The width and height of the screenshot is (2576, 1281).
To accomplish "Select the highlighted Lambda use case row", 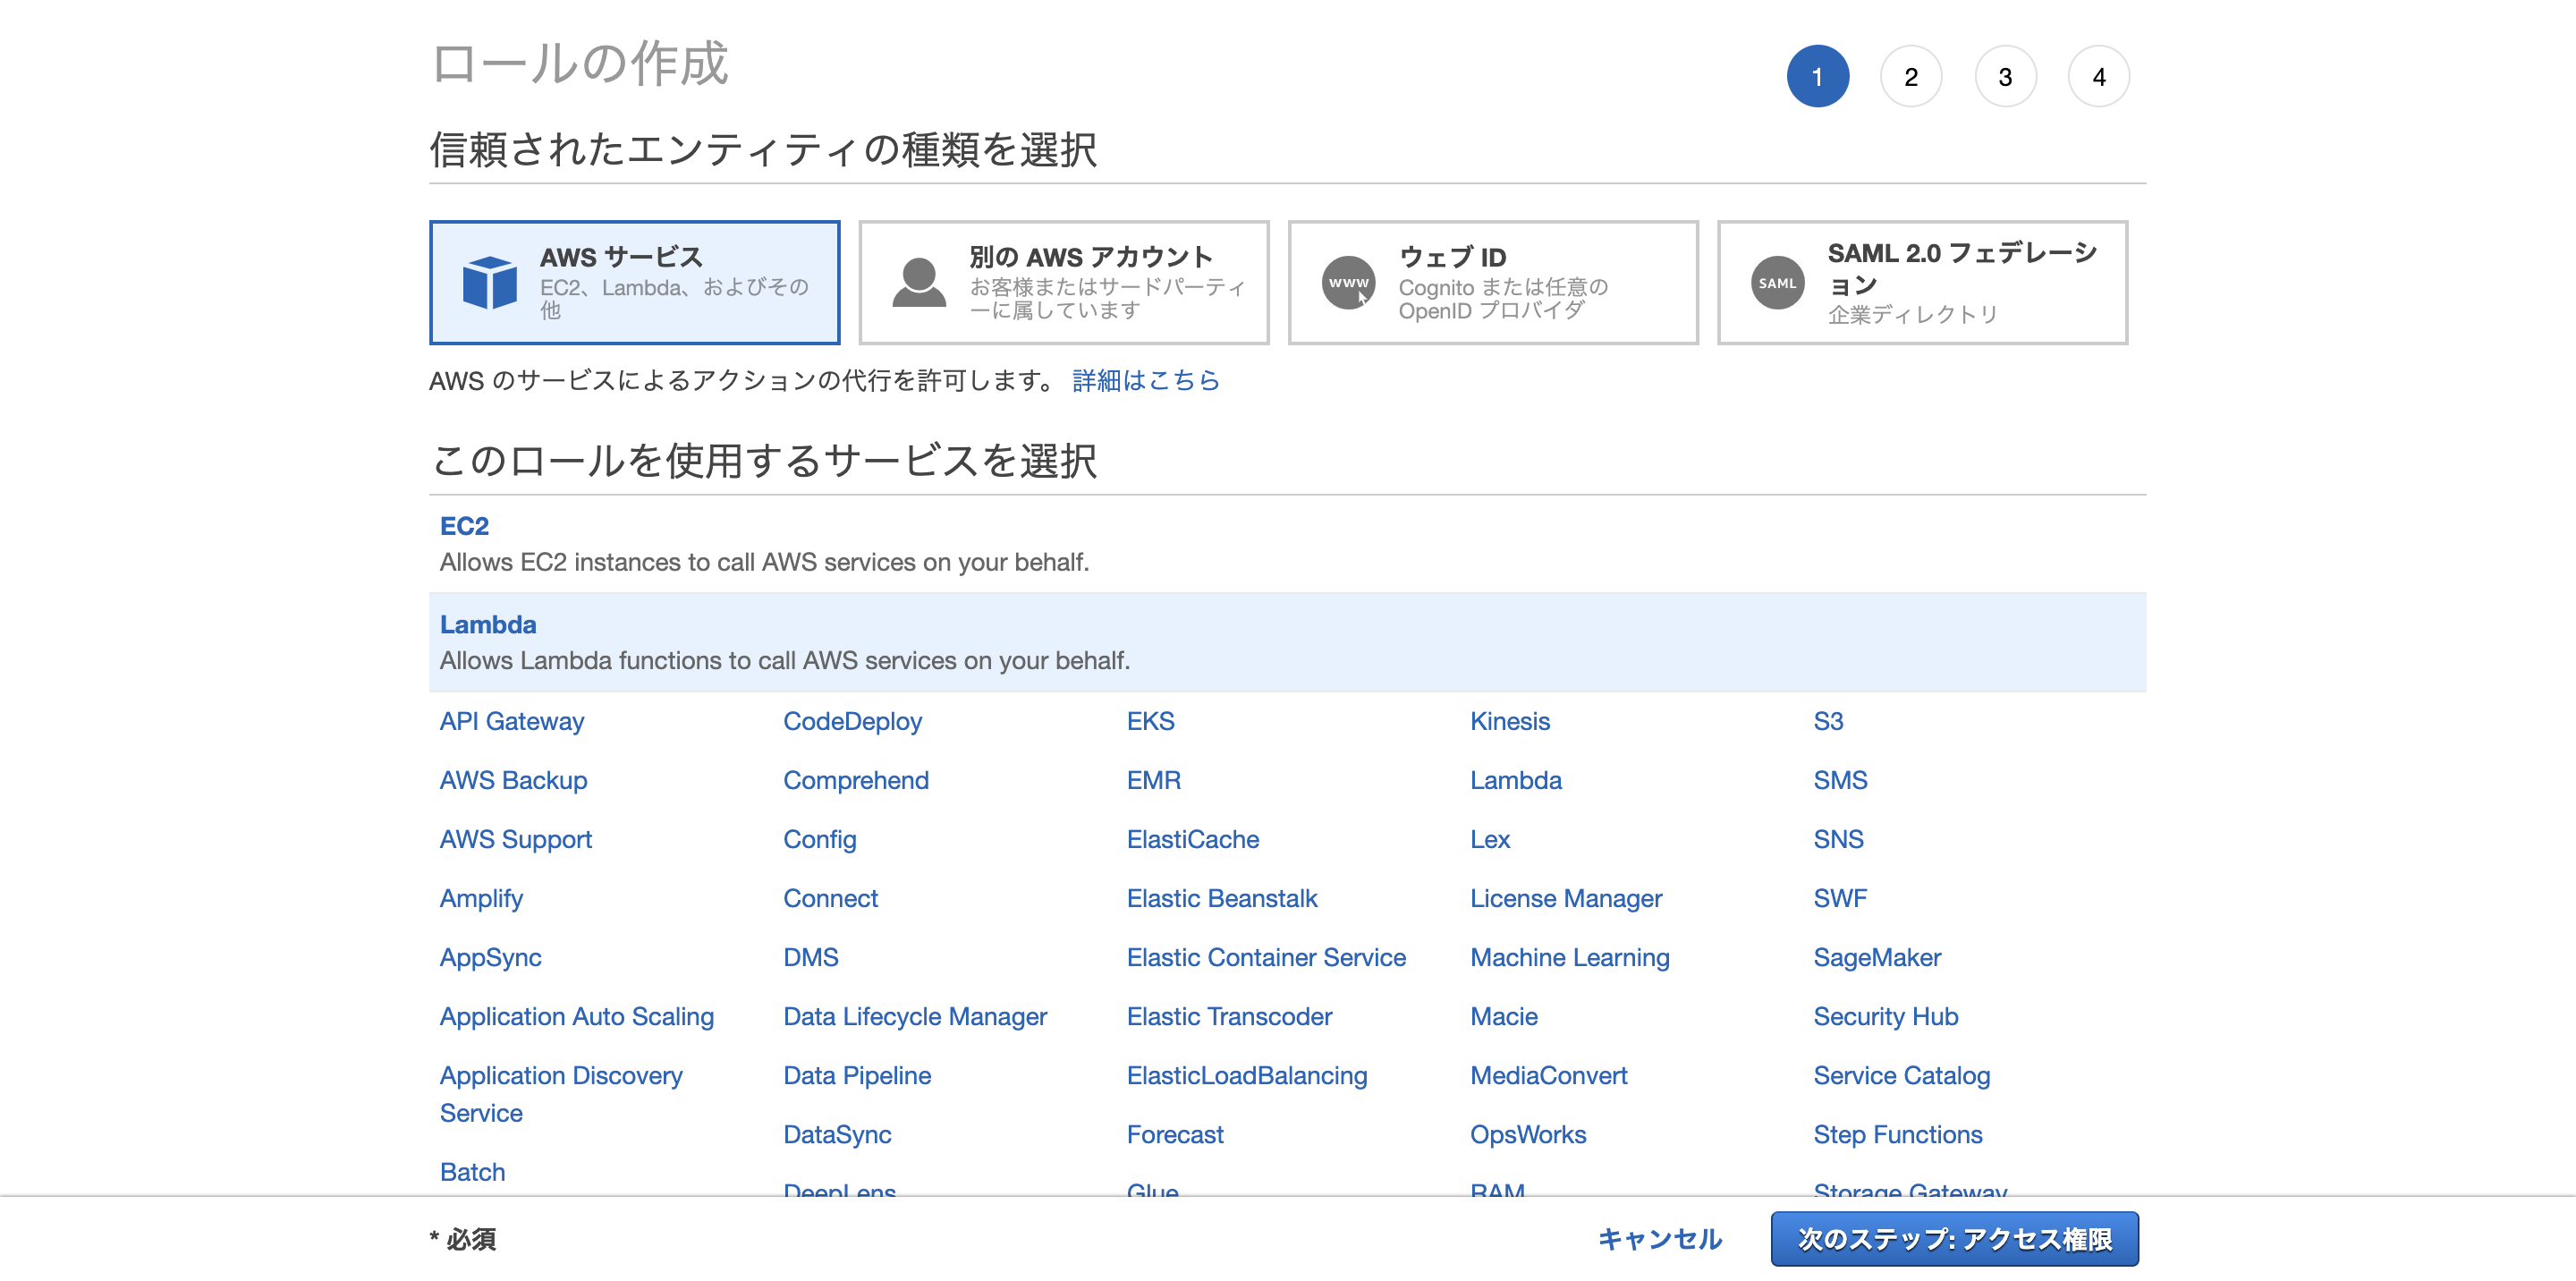I will pos(1287,642).
